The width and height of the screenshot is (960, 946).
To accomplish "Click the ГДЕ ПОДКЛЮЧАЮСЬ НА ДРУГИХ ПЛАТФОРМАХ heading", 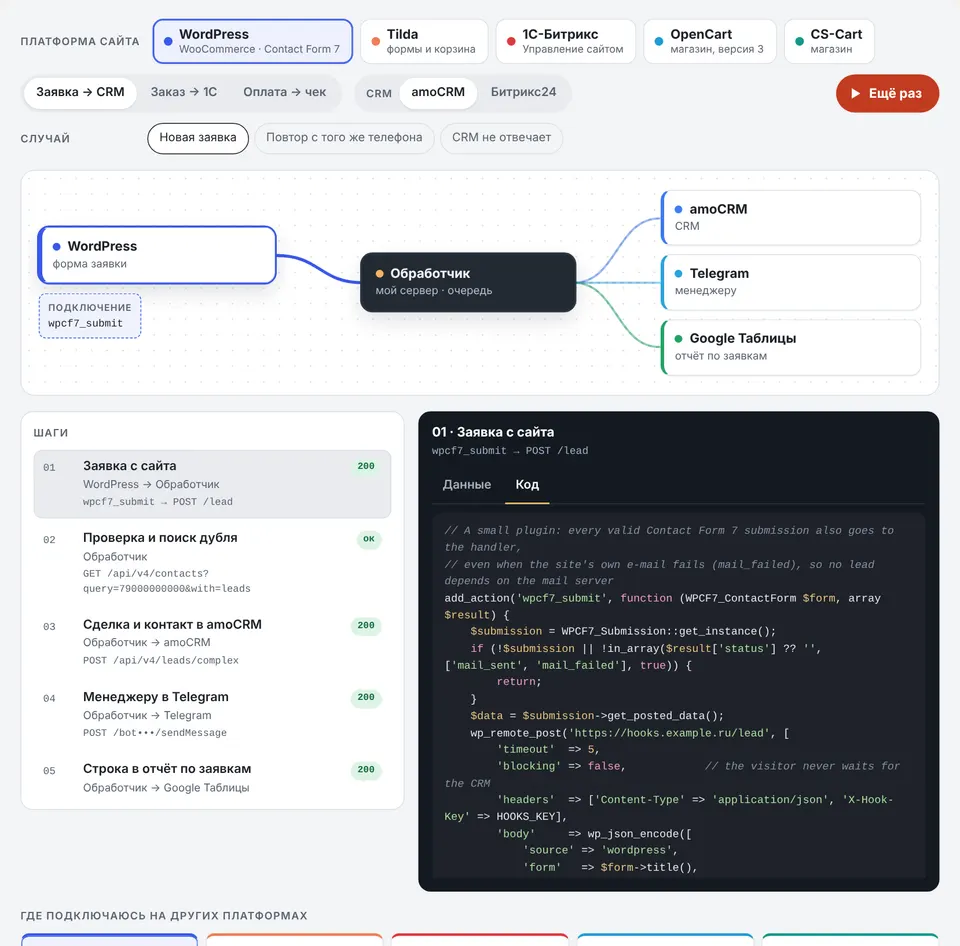I will (x=164, y=916).
